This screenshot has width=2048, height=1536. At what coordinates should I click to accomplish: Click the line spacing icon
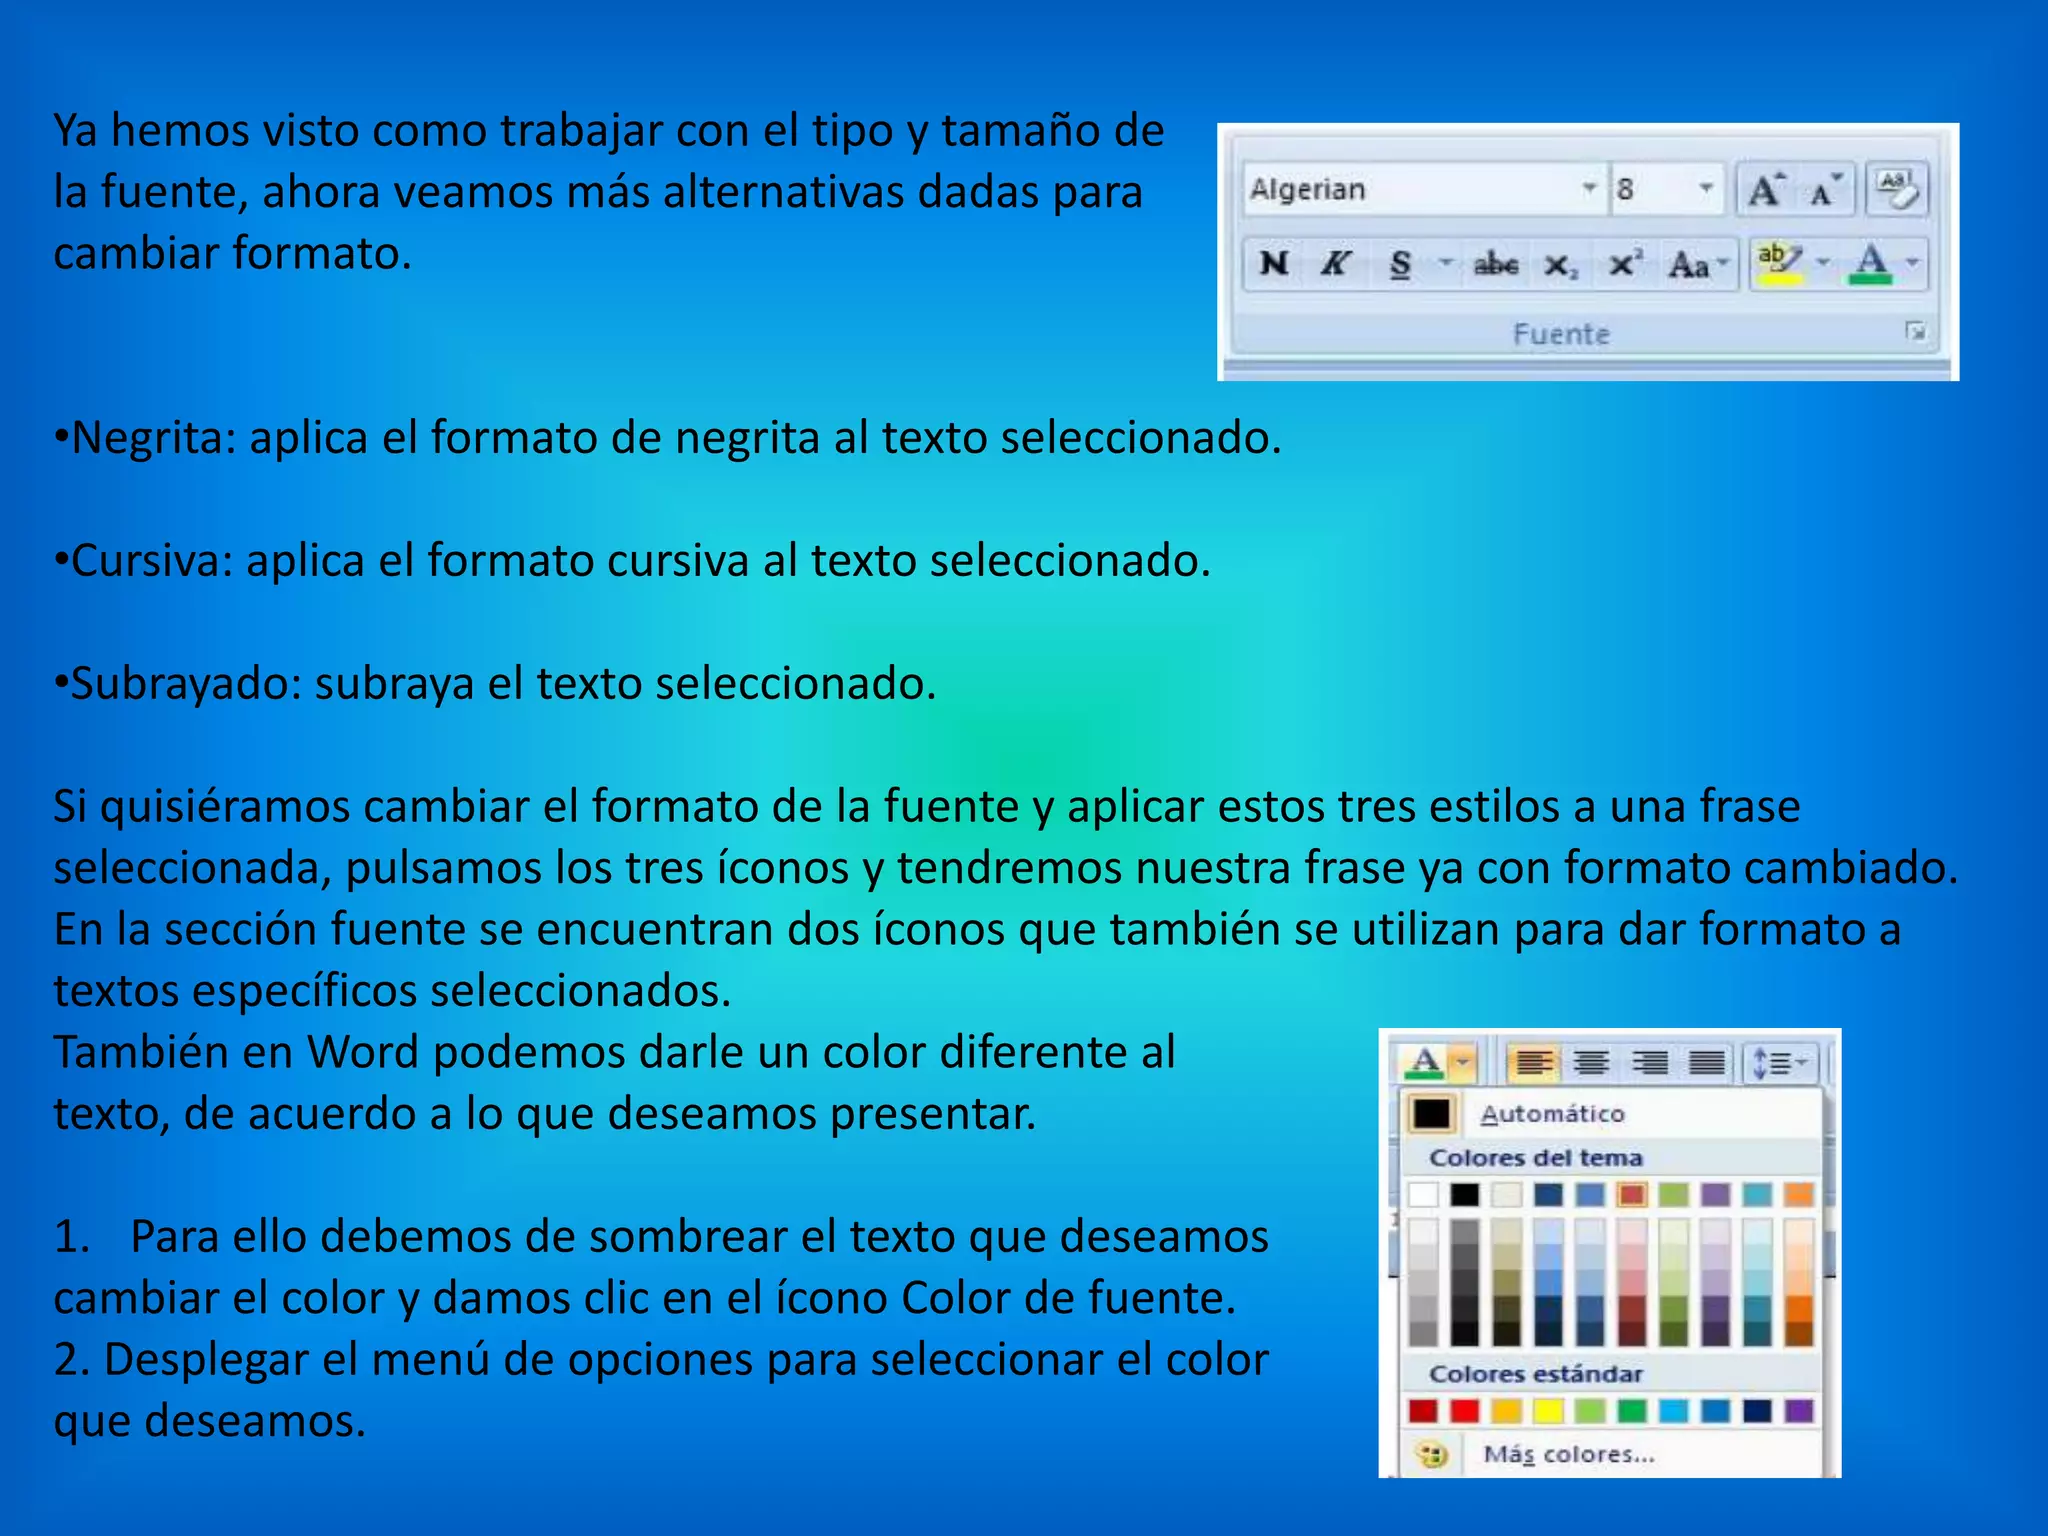pyautogui.click(x=1772, y=1062)
